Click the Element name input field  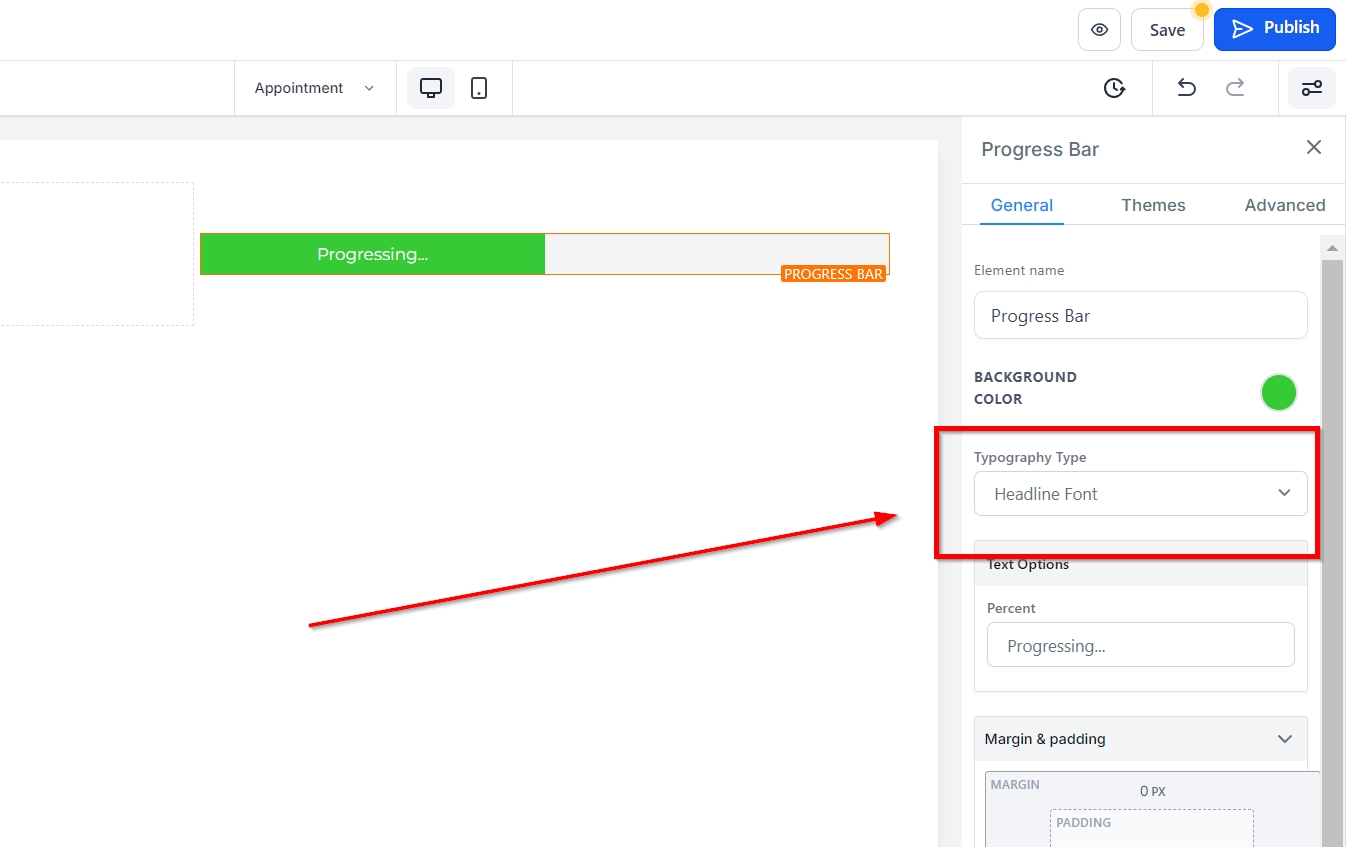[x=1140, y=316]
